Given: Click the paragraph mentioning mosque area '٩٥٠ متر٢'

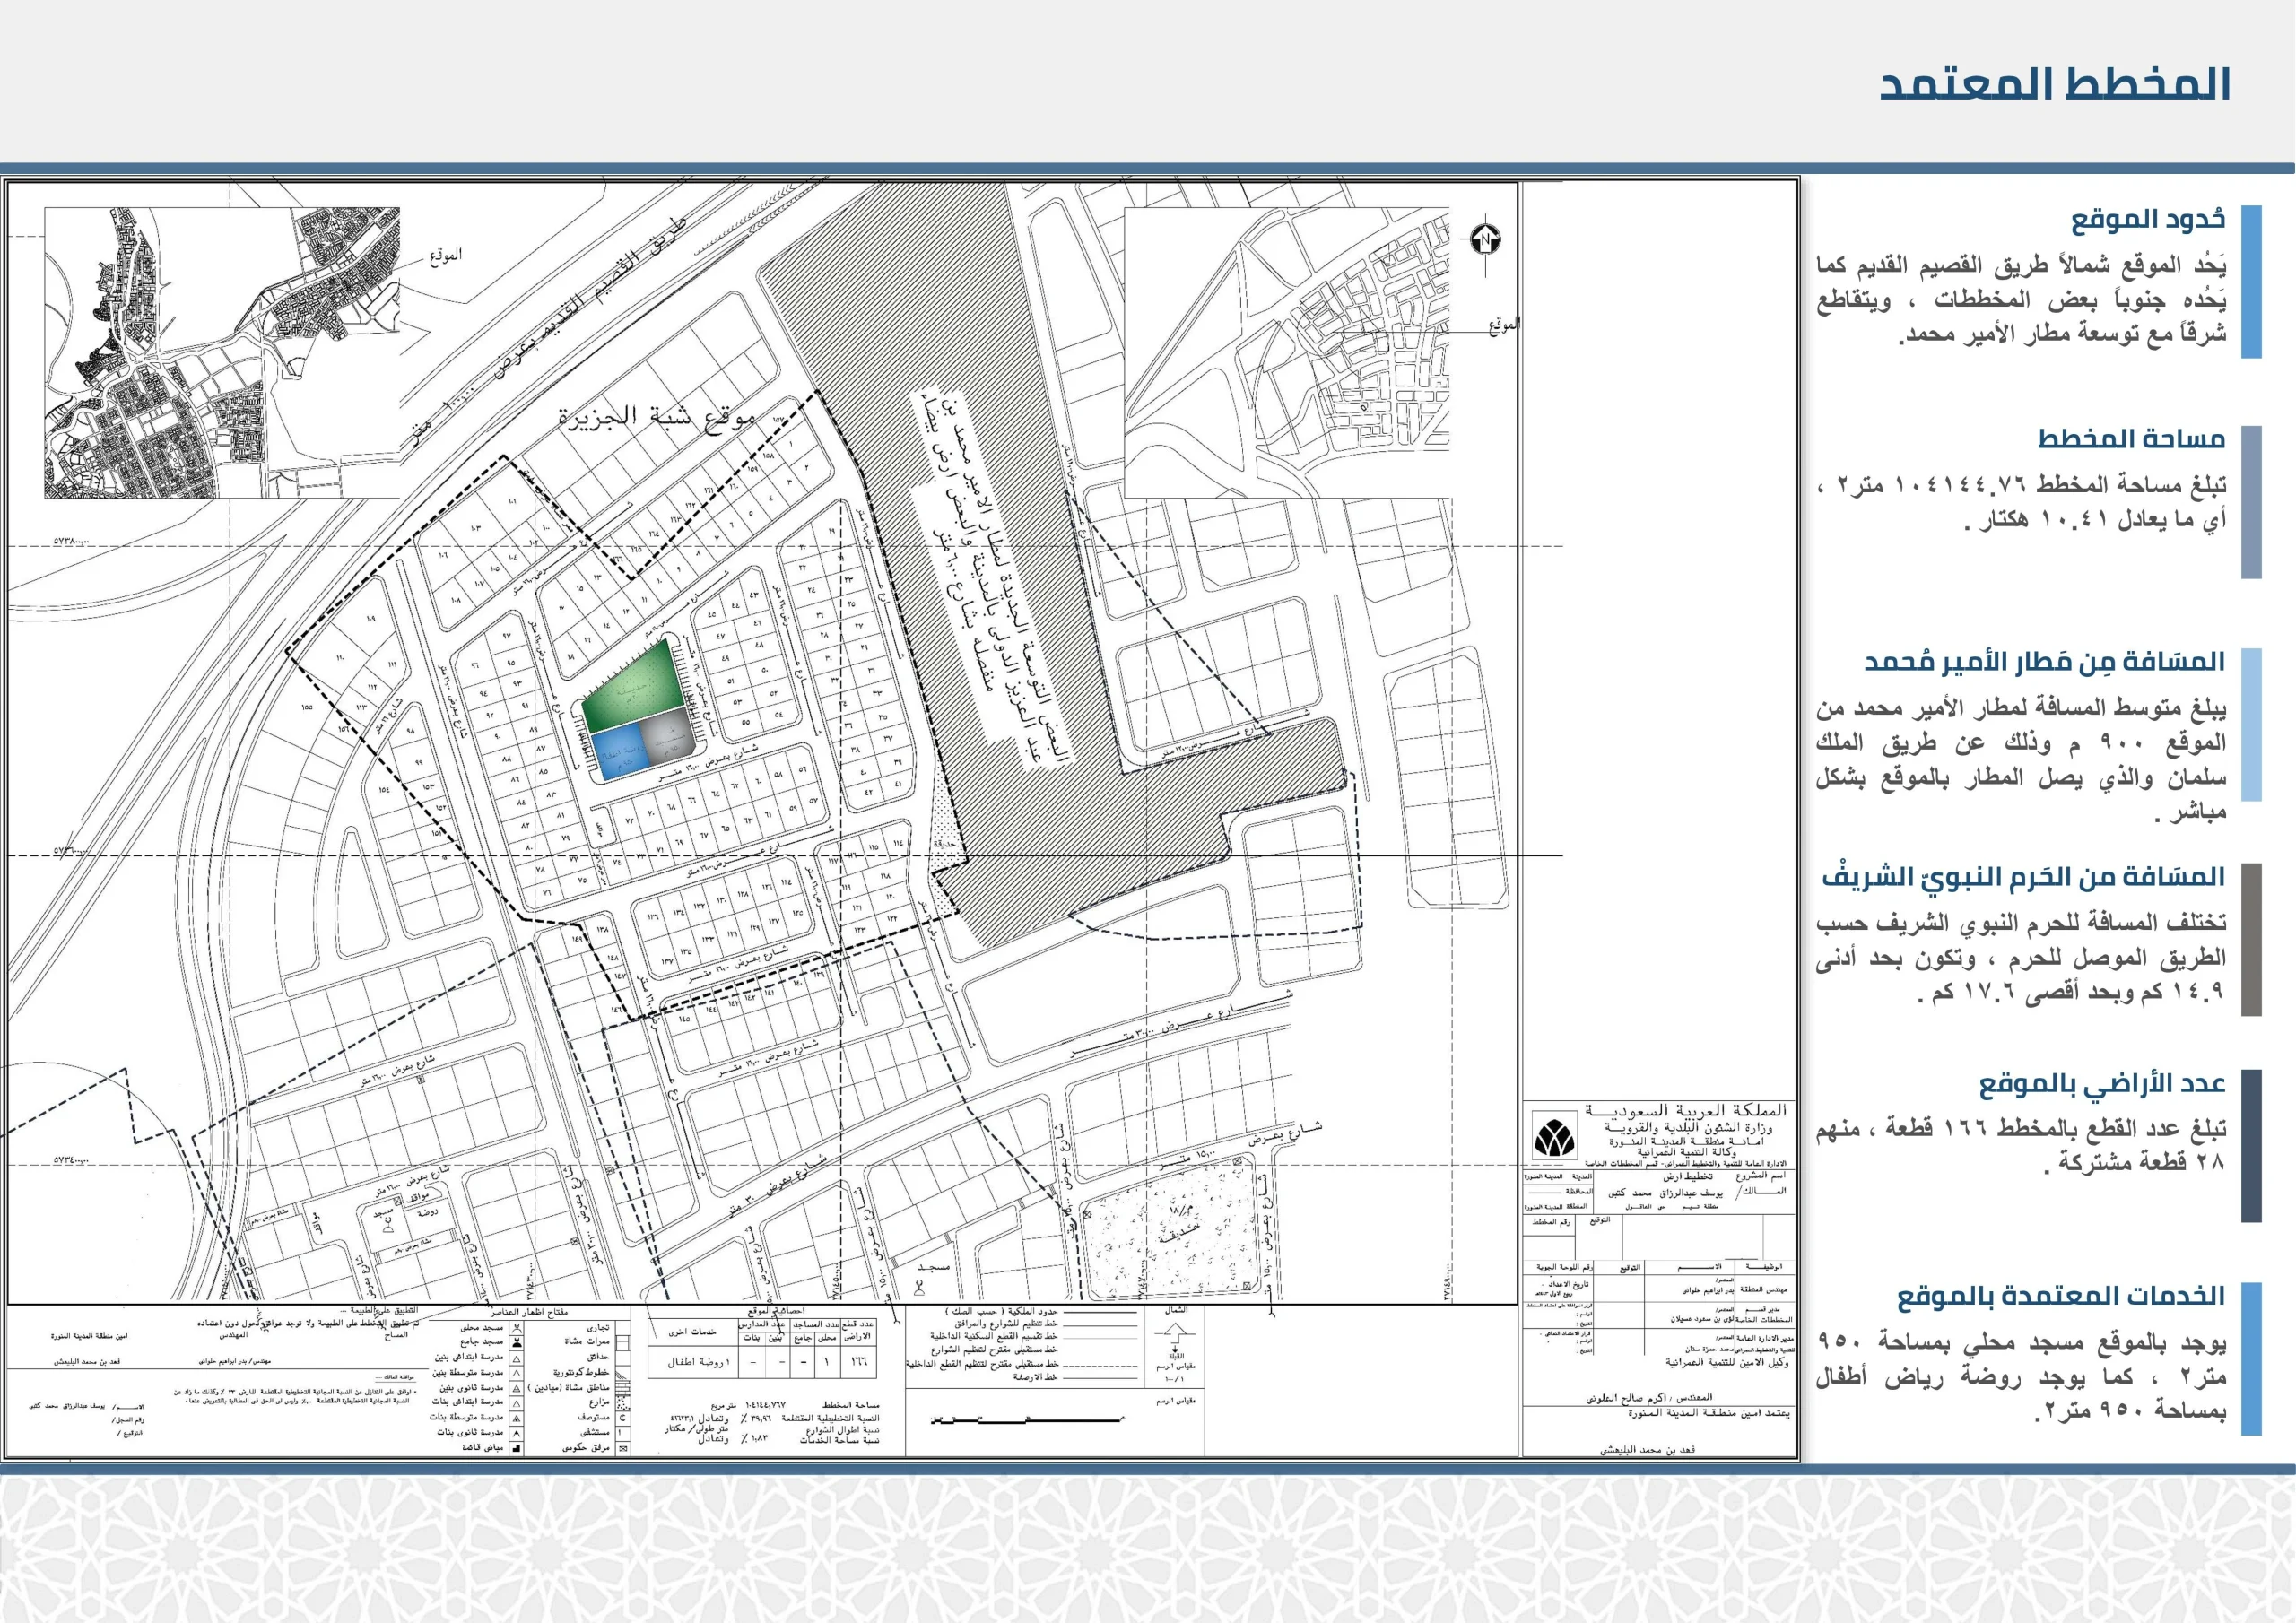Looking at the screenshot, I should tap(2022, 1376).
